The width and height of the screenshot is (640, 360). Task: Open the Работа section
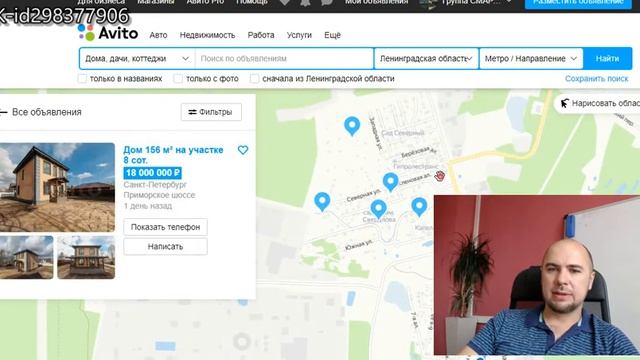tap(261, 35)
